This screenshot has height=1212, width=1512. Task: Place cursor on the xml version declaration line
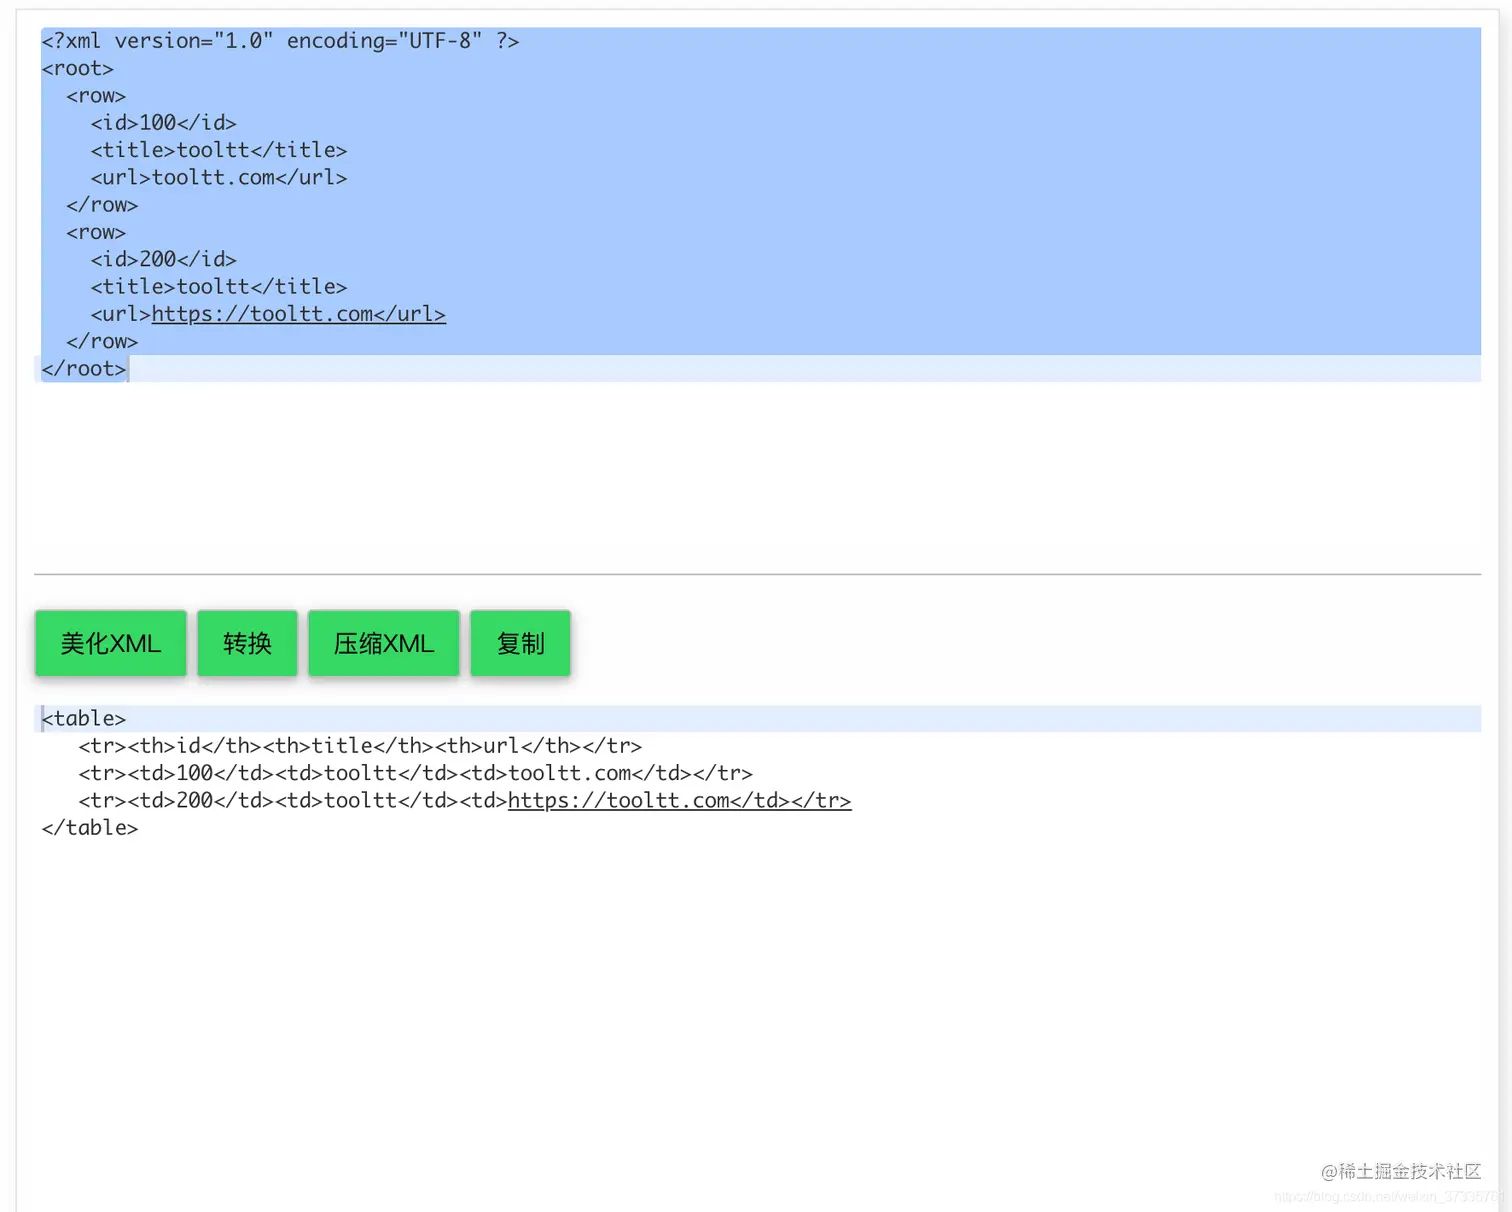click(280, 41)
